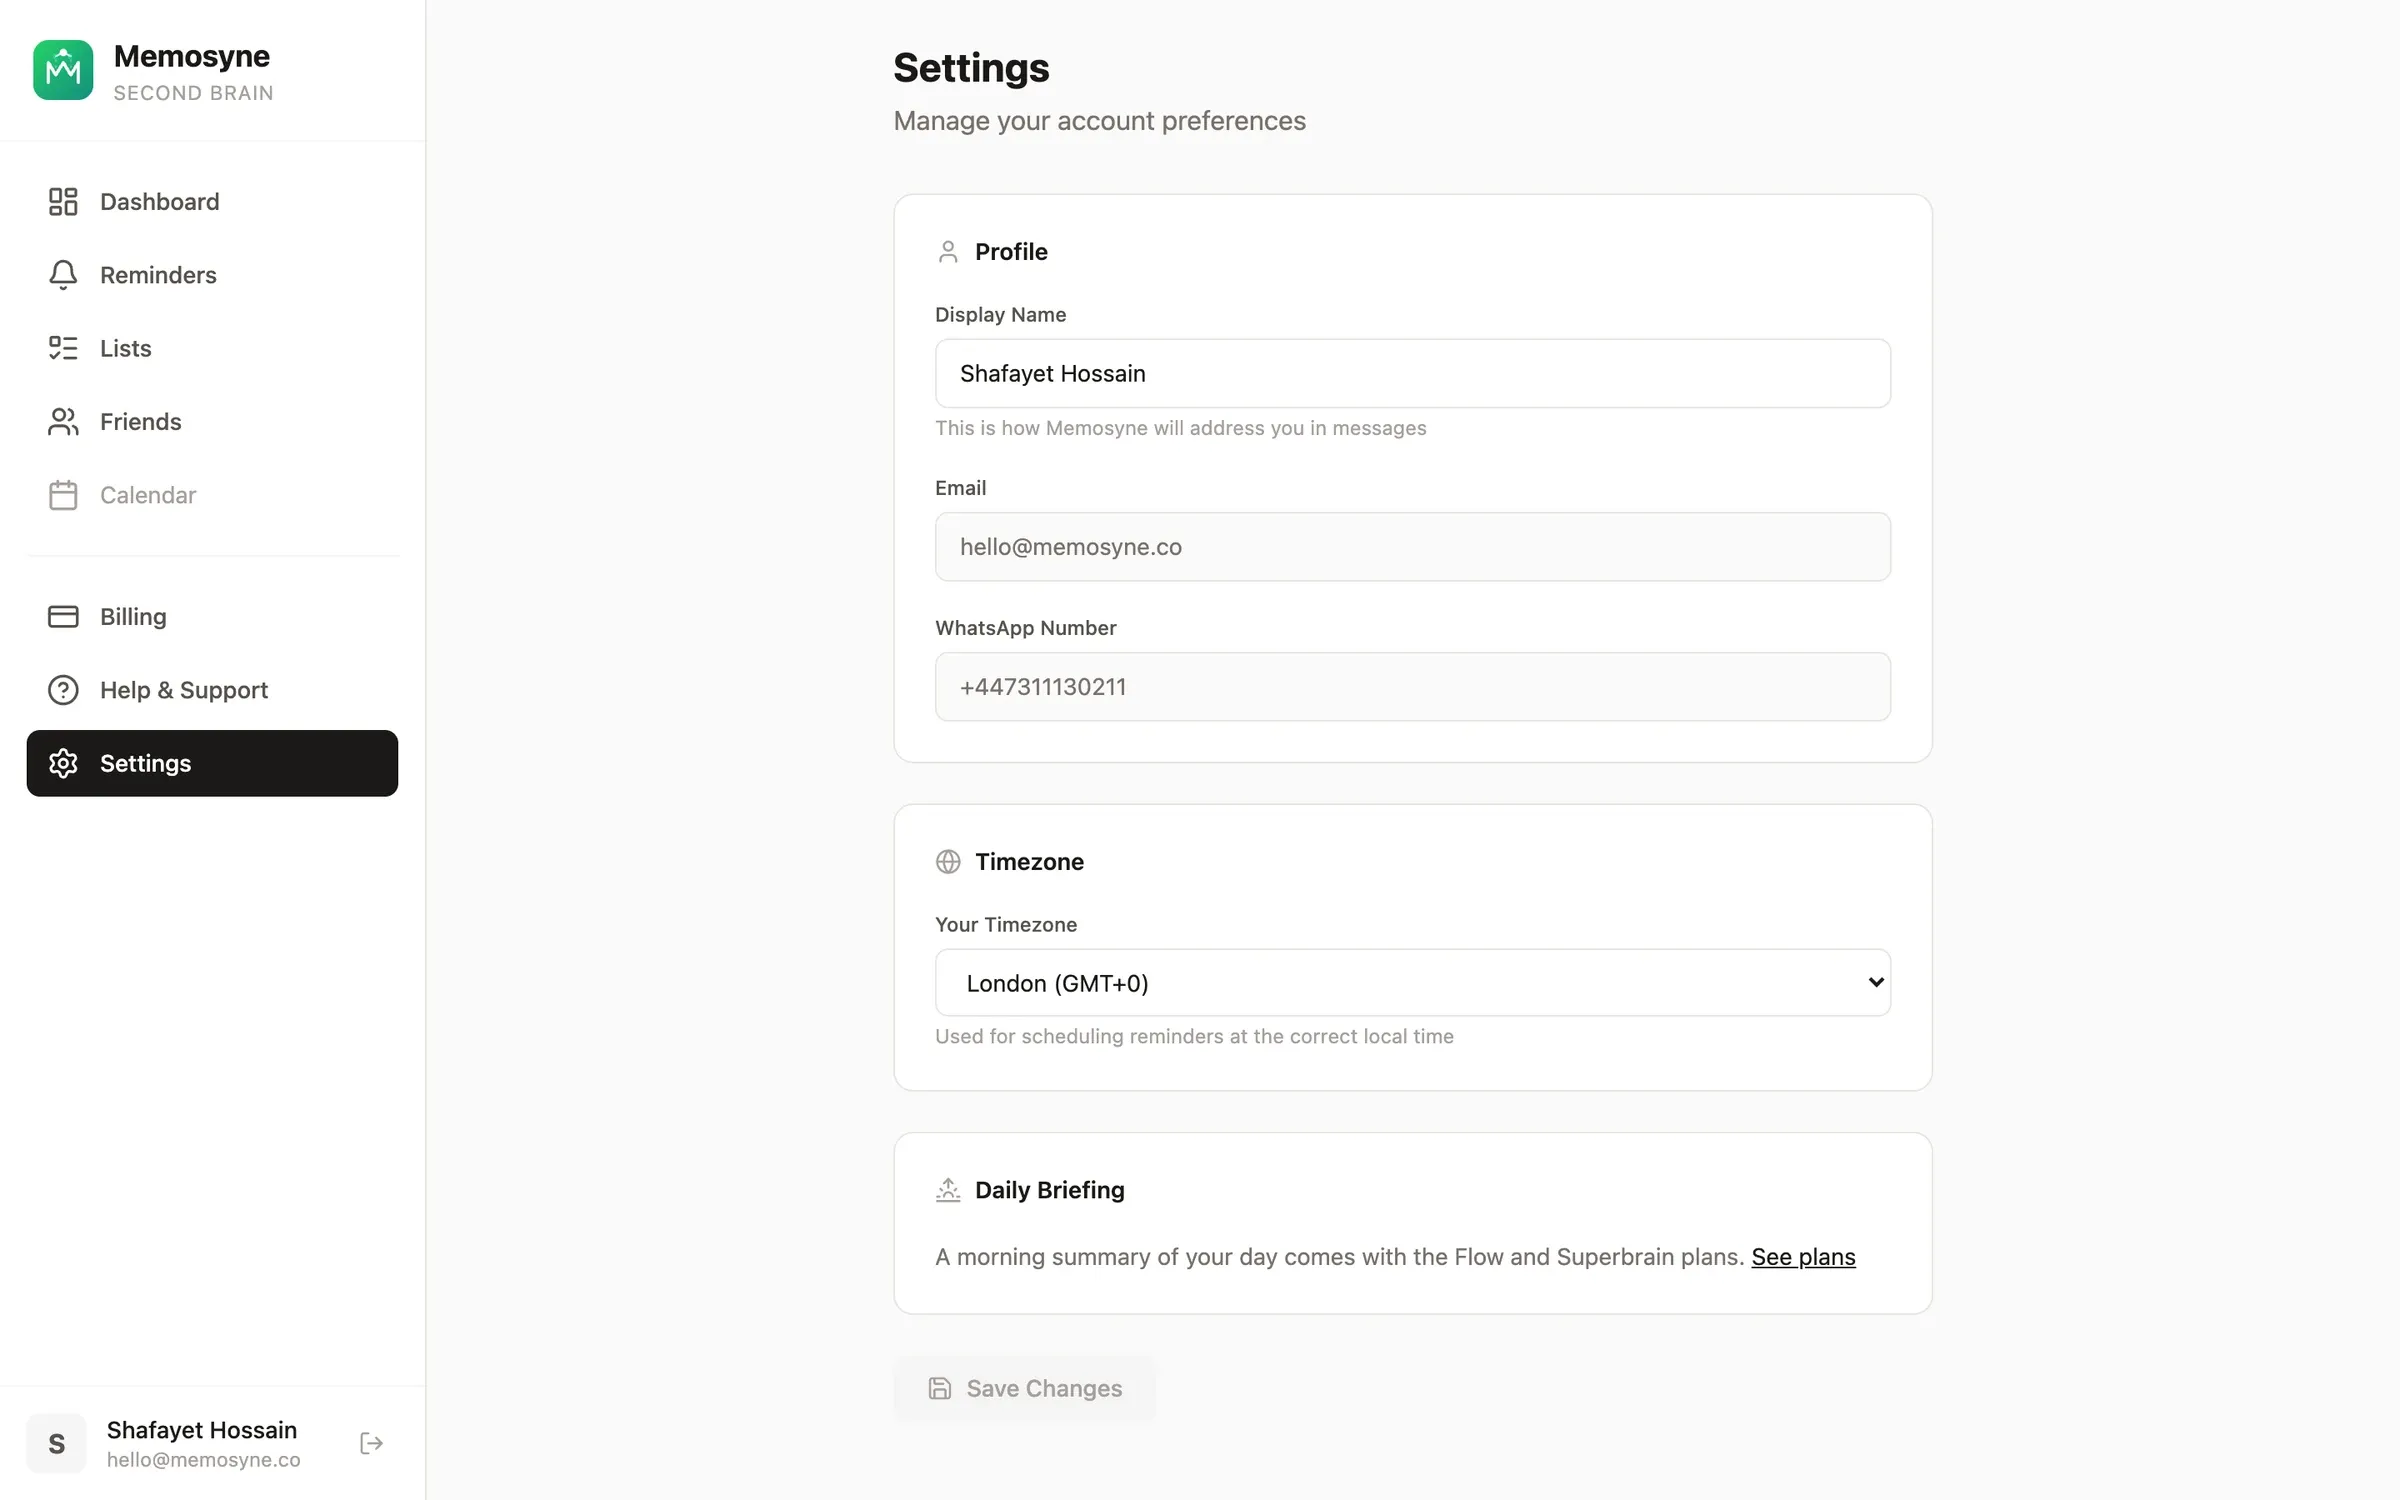This screenshot has height=1500, width=2400.
Task: Click the WhatsApp Number field
Action: 1413,687
